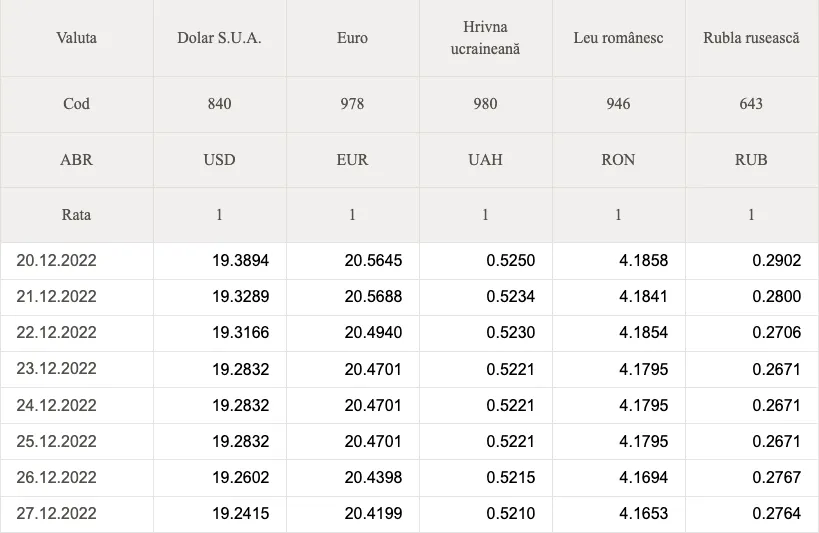
Task: Click the currency code 643 cell
Action: pos(751,104)
